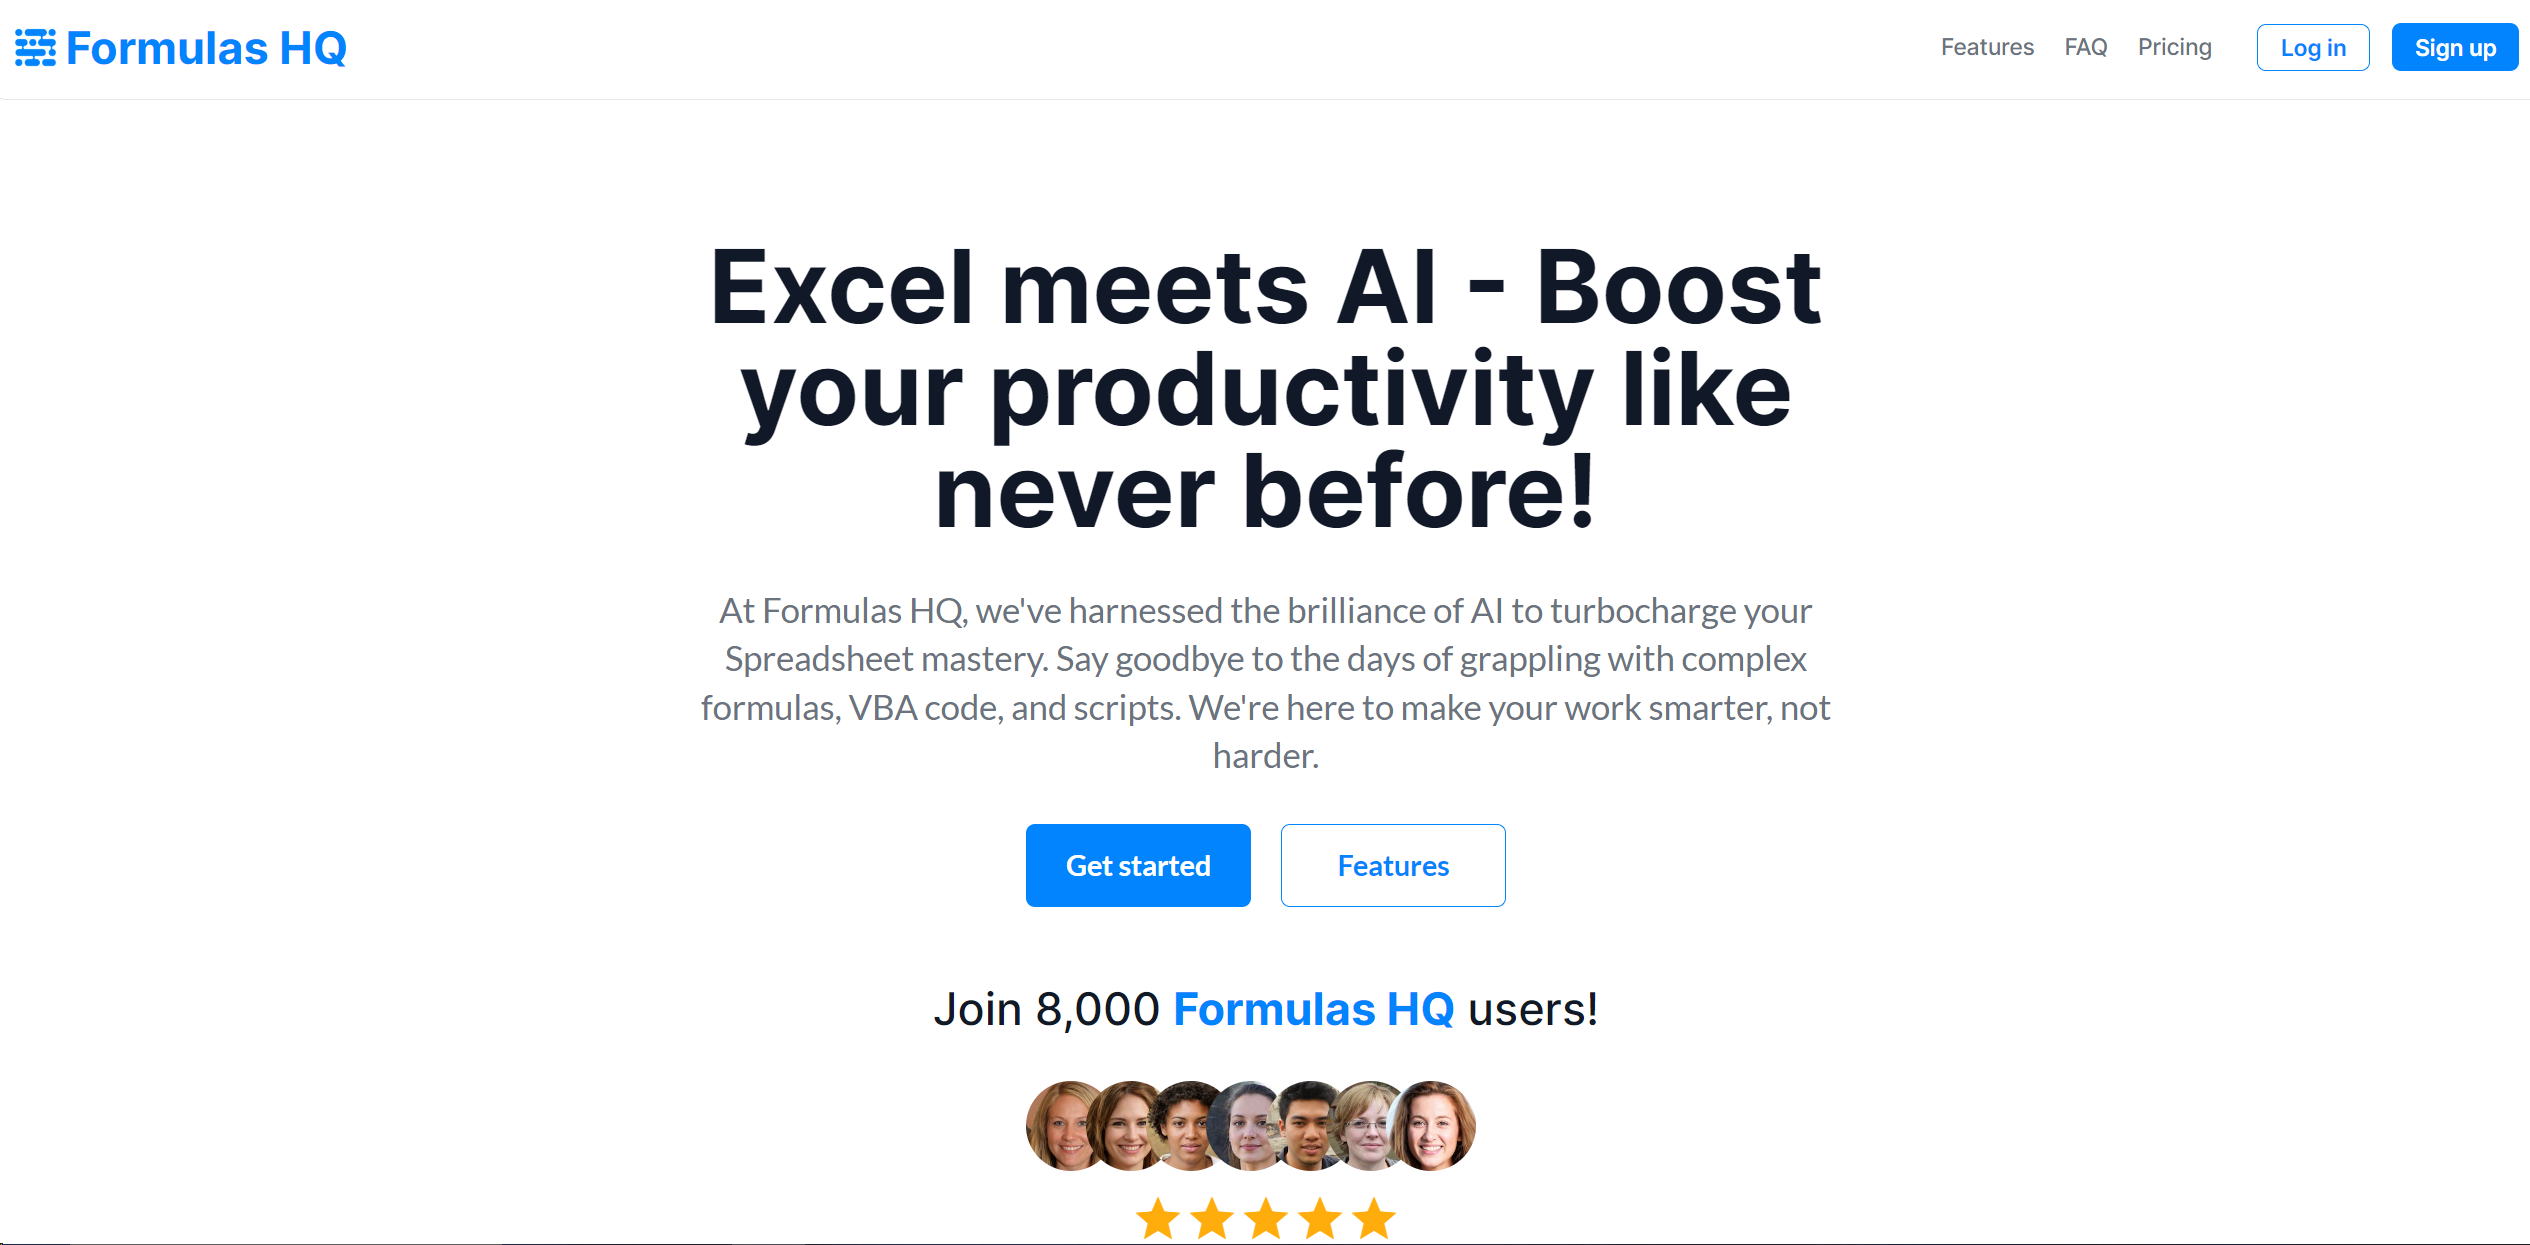The width and height of the screenshot is (2530, 1245).
Task: Click the Get started CTA button
Action: [x=1138, y=864]
